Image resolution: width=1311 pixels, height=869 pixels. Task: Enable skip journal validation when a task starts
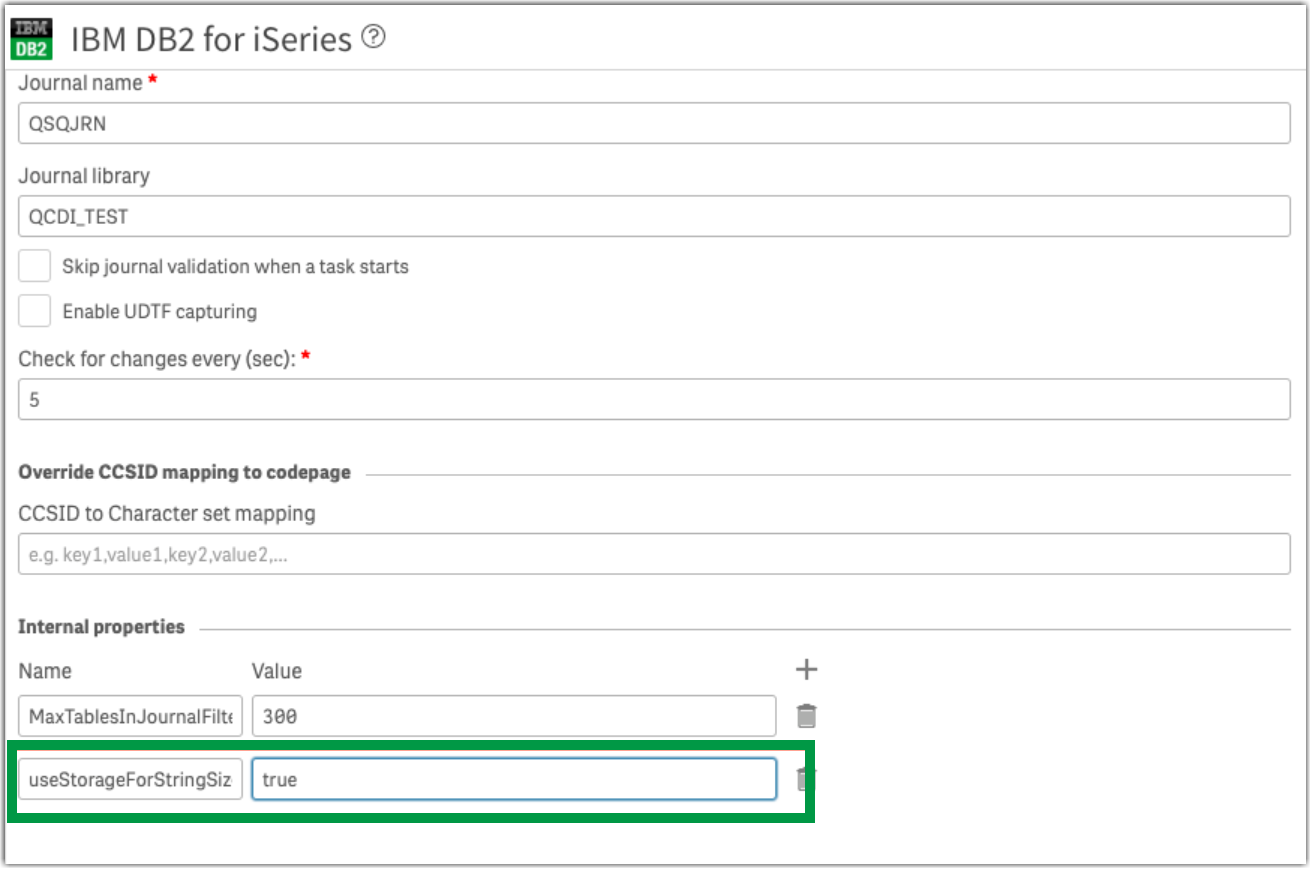(34, 265)
